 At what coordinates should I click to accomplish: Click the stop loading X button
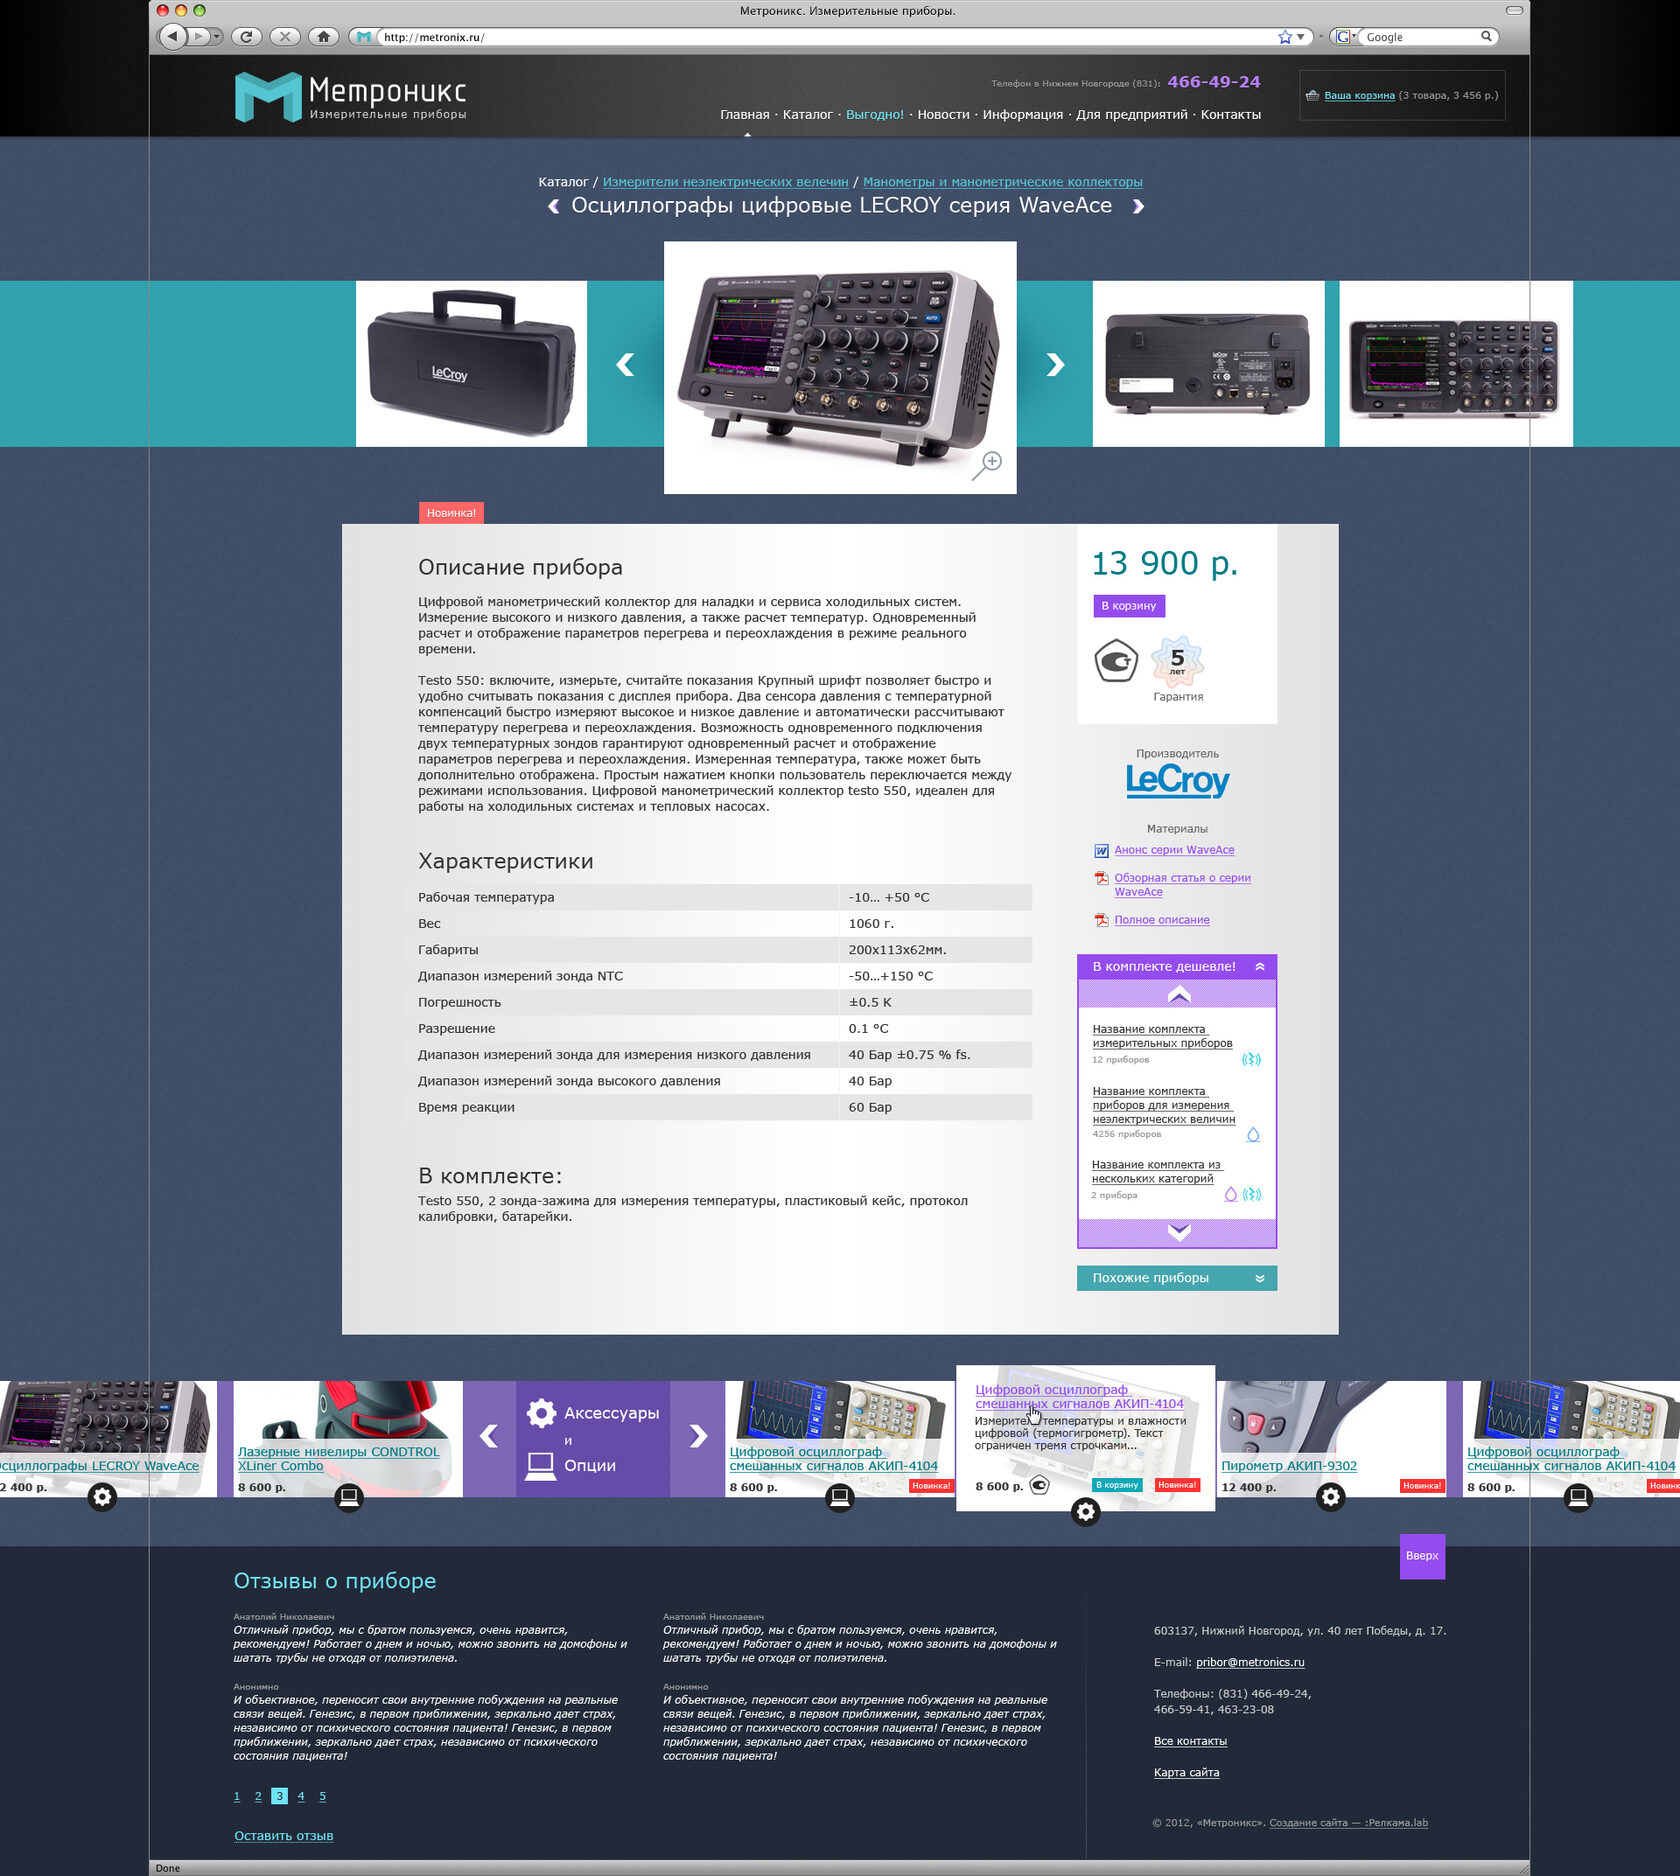point(285,37)
